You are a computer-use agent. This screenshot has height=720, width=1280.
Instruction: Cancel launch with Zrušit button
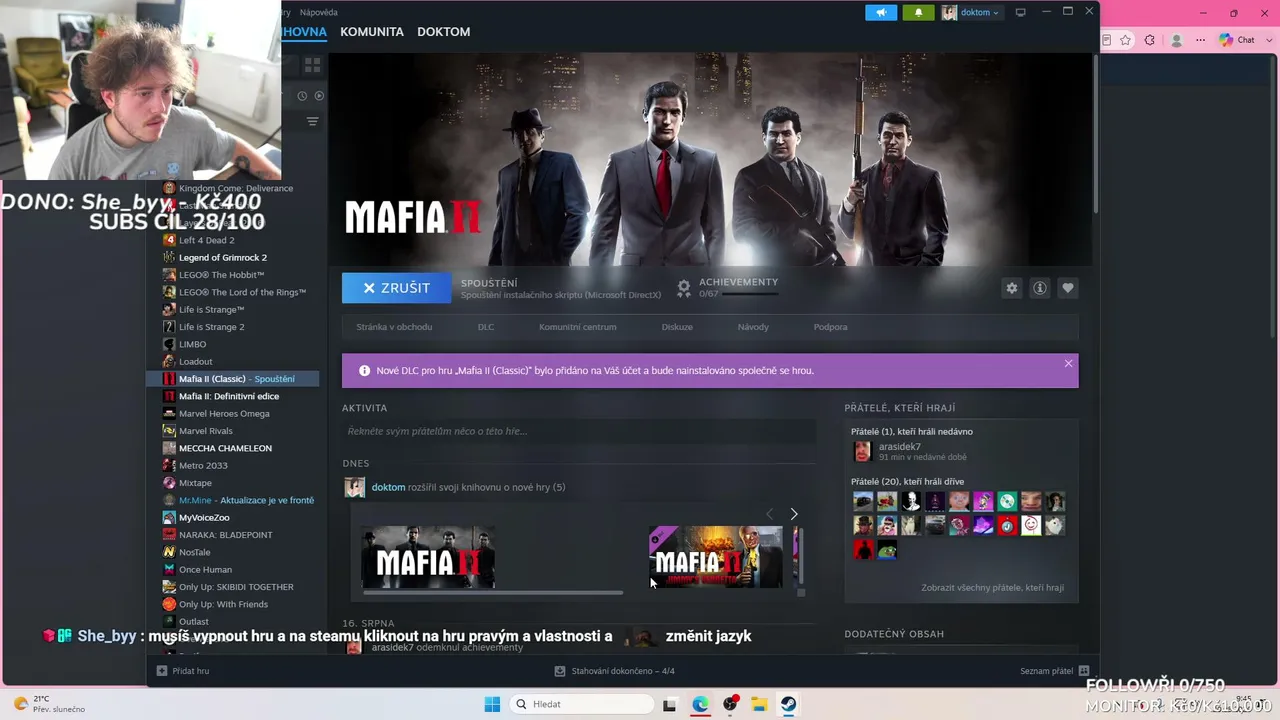396,288
